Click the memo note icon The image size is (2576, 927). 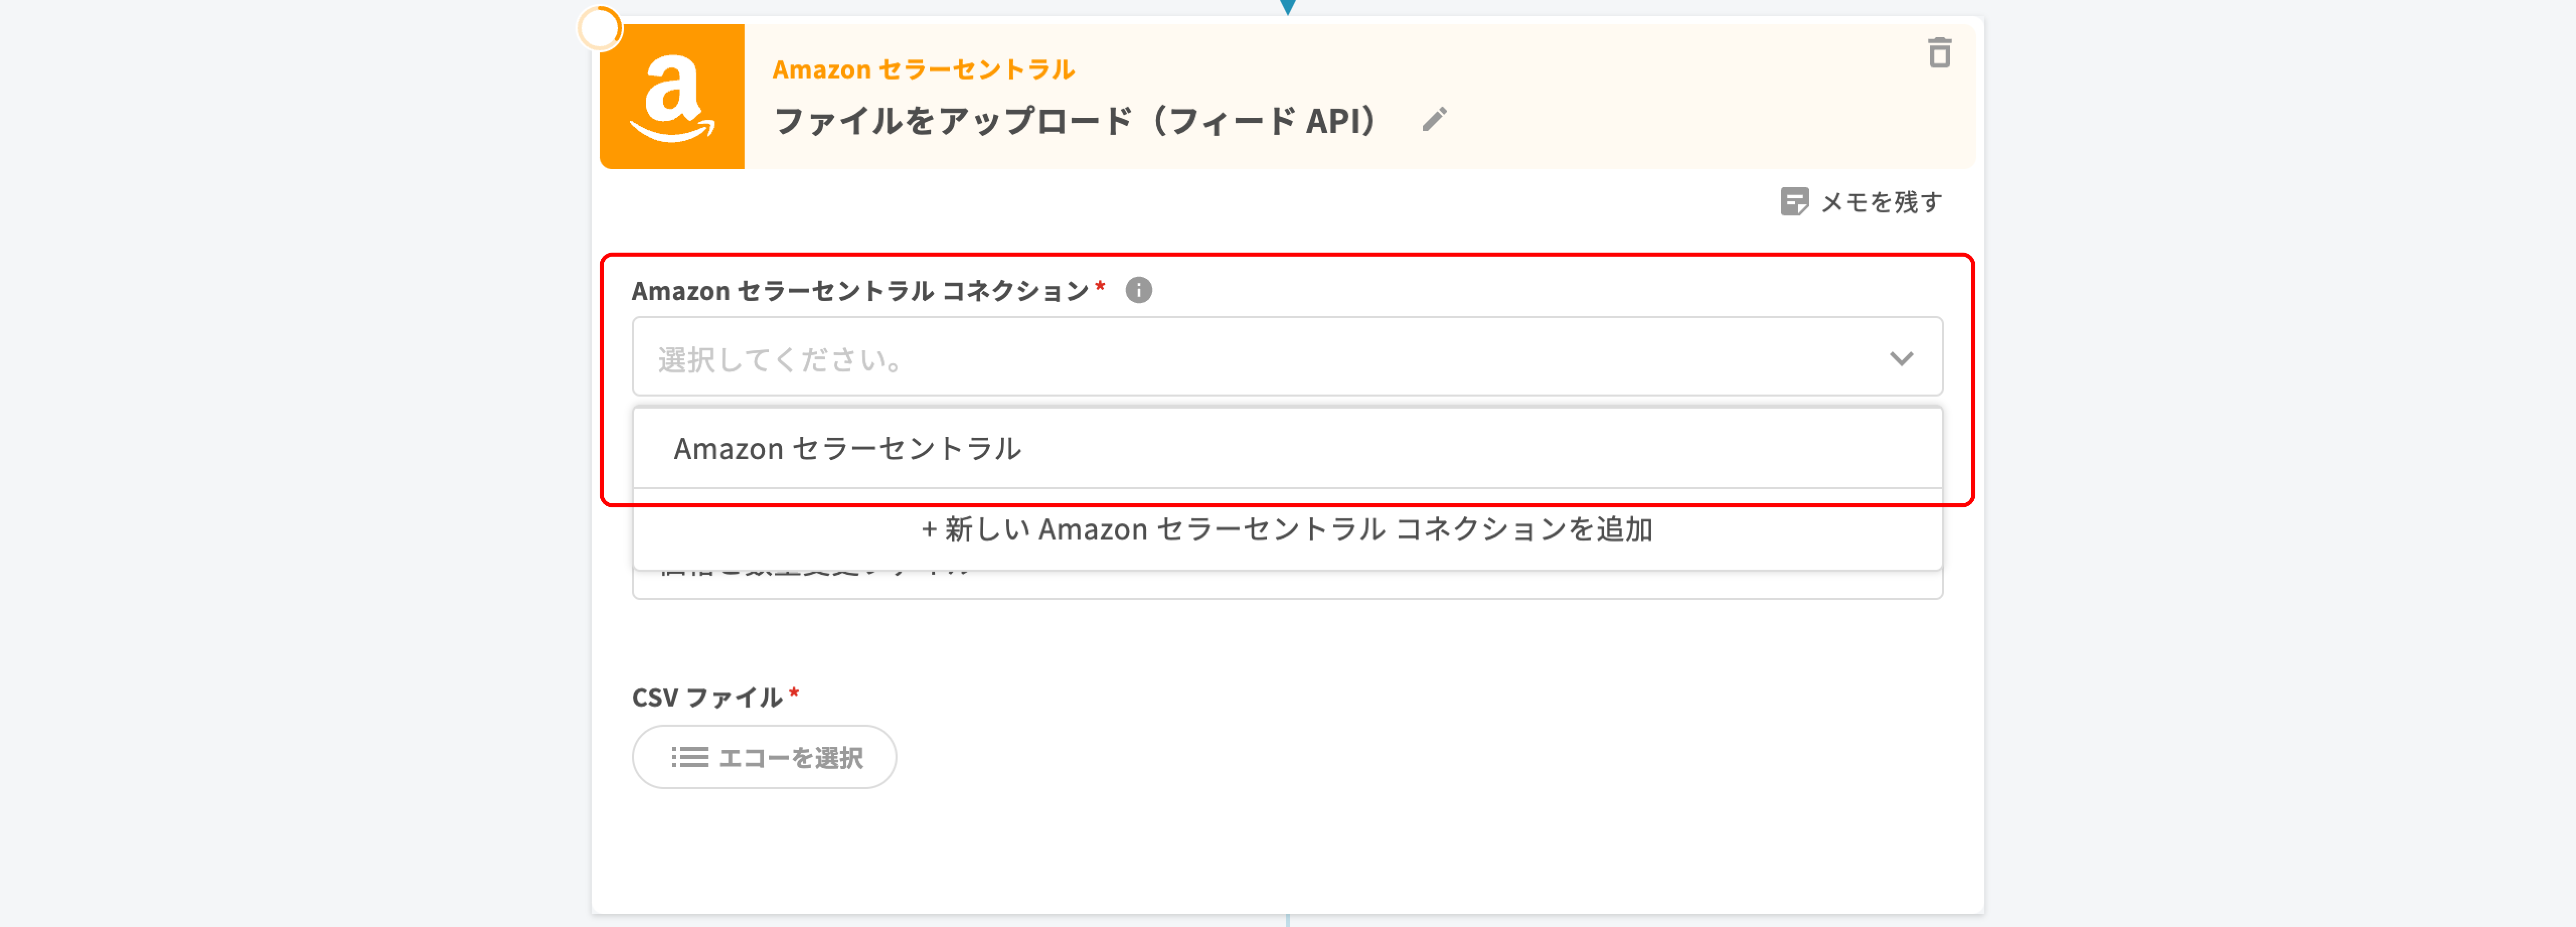1794,202
